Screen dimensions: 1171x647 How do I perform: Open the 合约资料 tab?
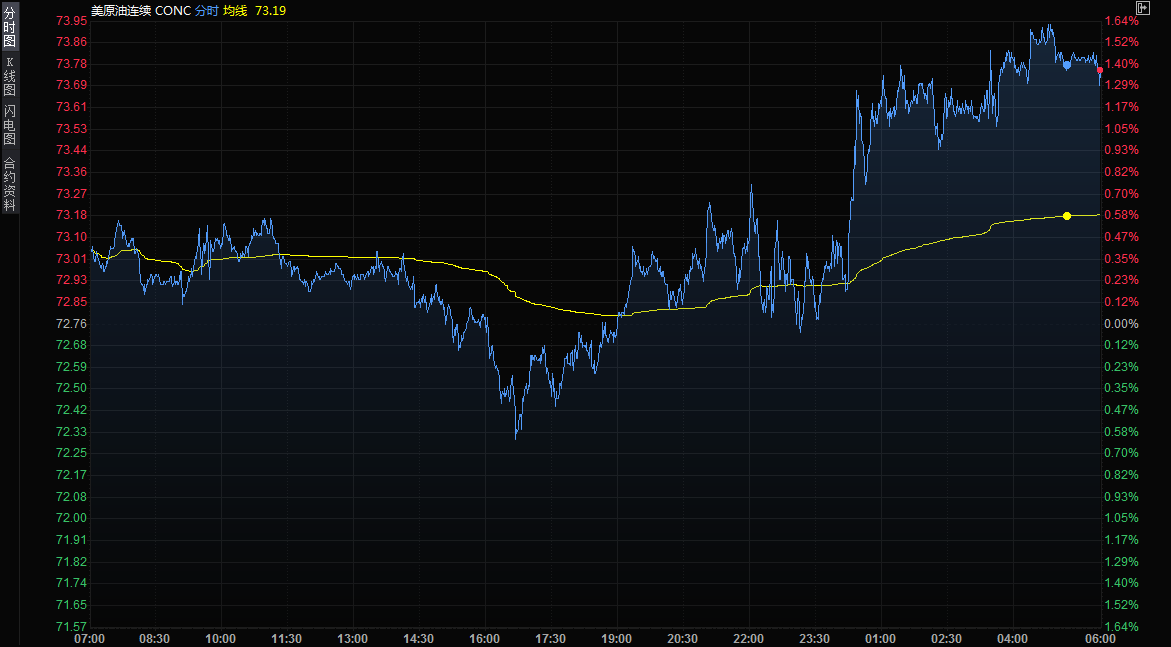pos(9,184)
